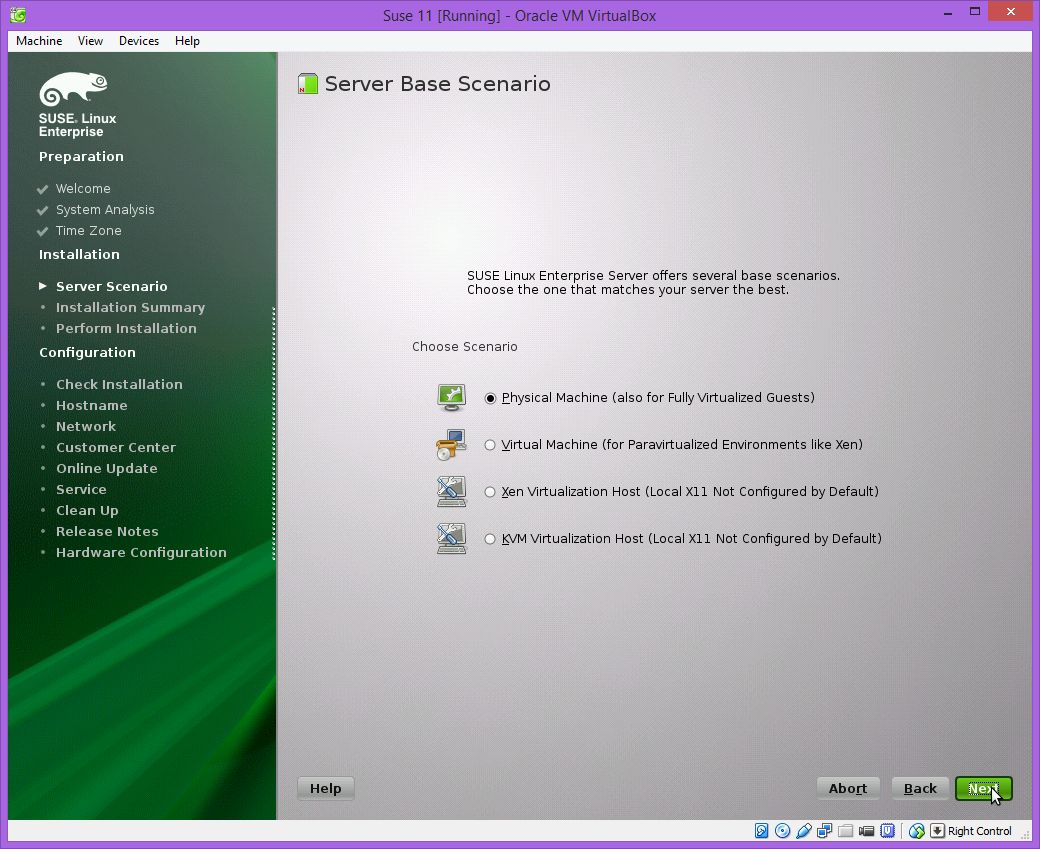Click the Server Scenario step

(x=111, y=287)
